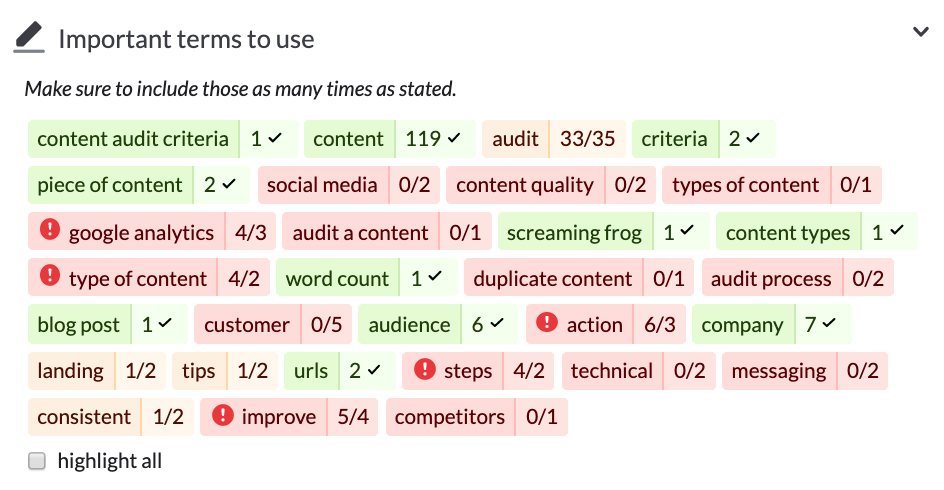Select the 'landing' term tag
The height and width of the screenshot is (490, 944).
[x=70, y=371]
